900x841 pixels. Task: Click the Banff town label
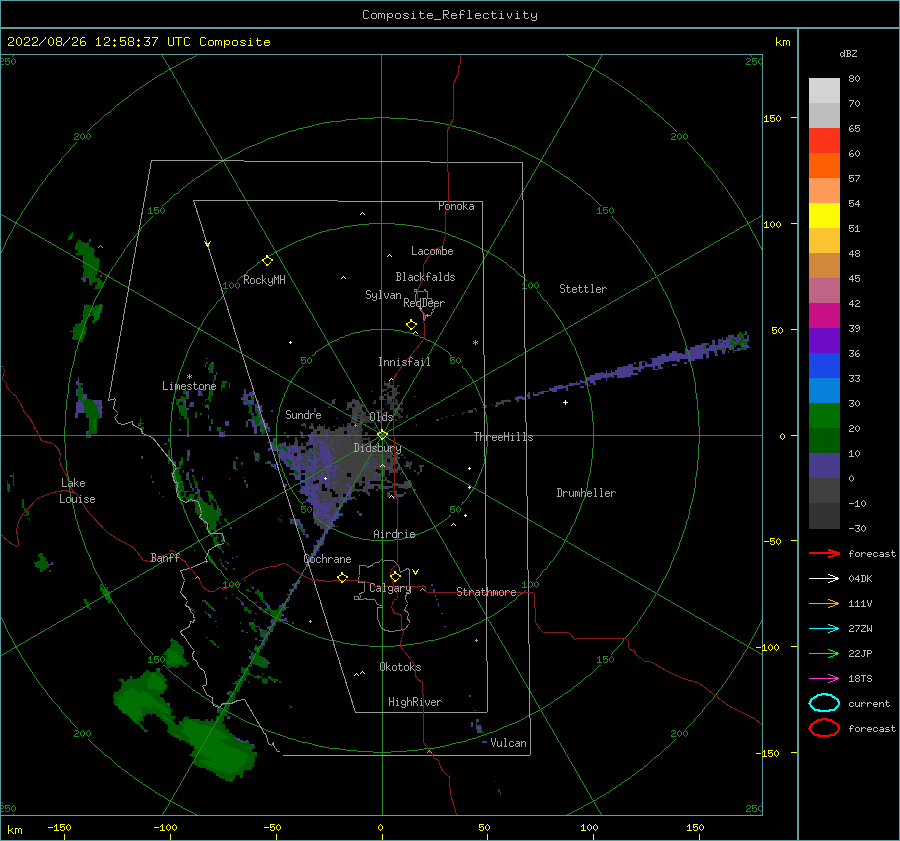pyautogui.click(x=165, y=557)
